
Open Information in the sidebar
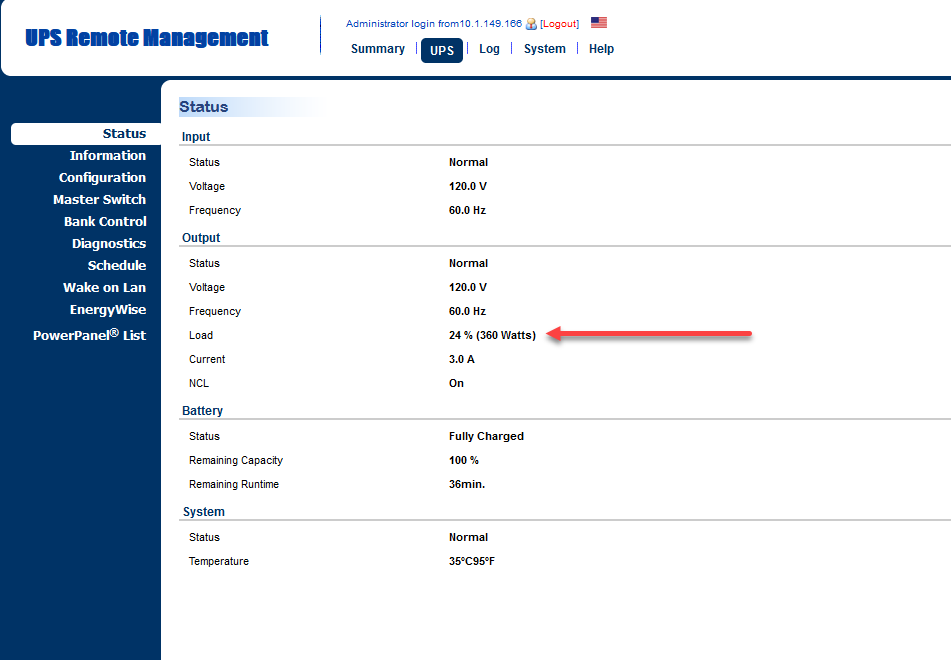point(107,155)
